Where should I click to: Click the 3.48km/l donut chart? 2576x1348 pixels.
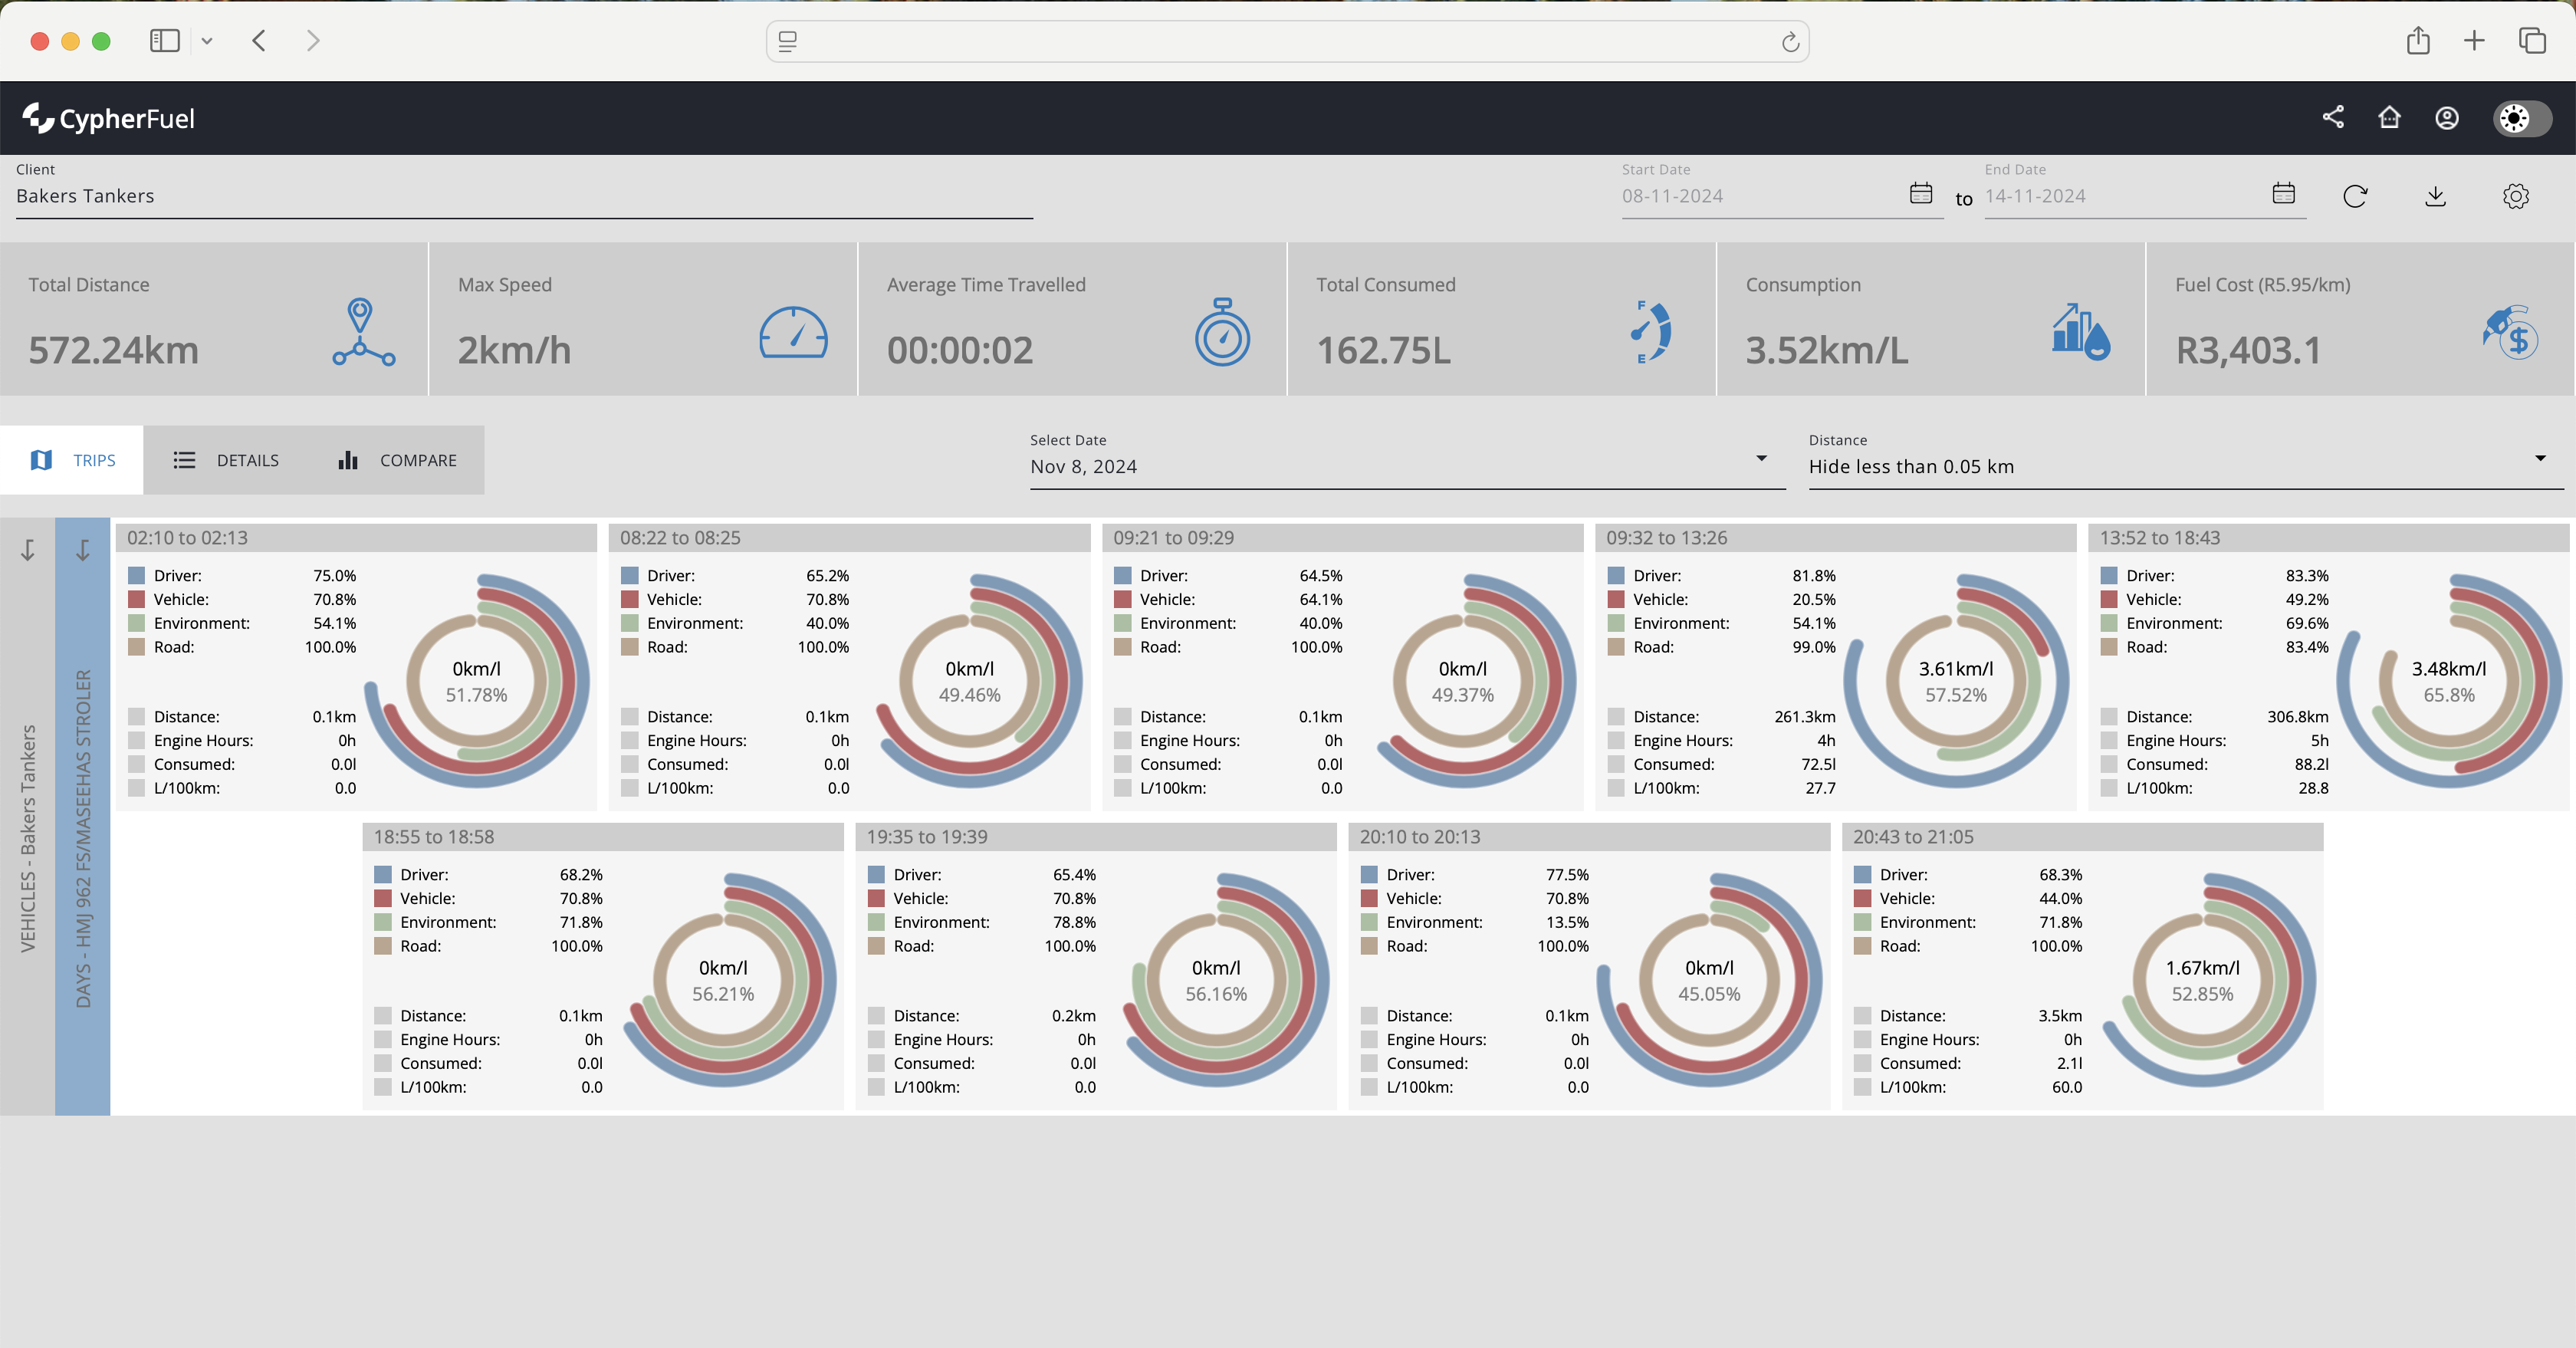coord(2448,681)
